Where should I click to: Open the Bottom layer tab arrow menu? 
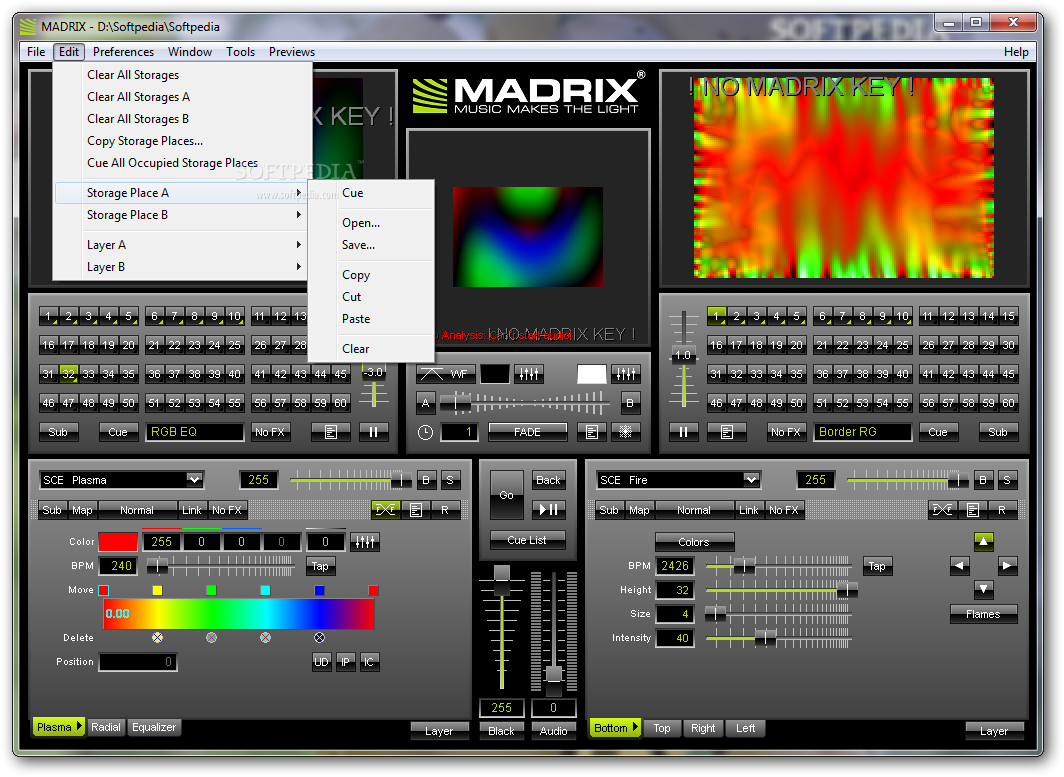636,727
